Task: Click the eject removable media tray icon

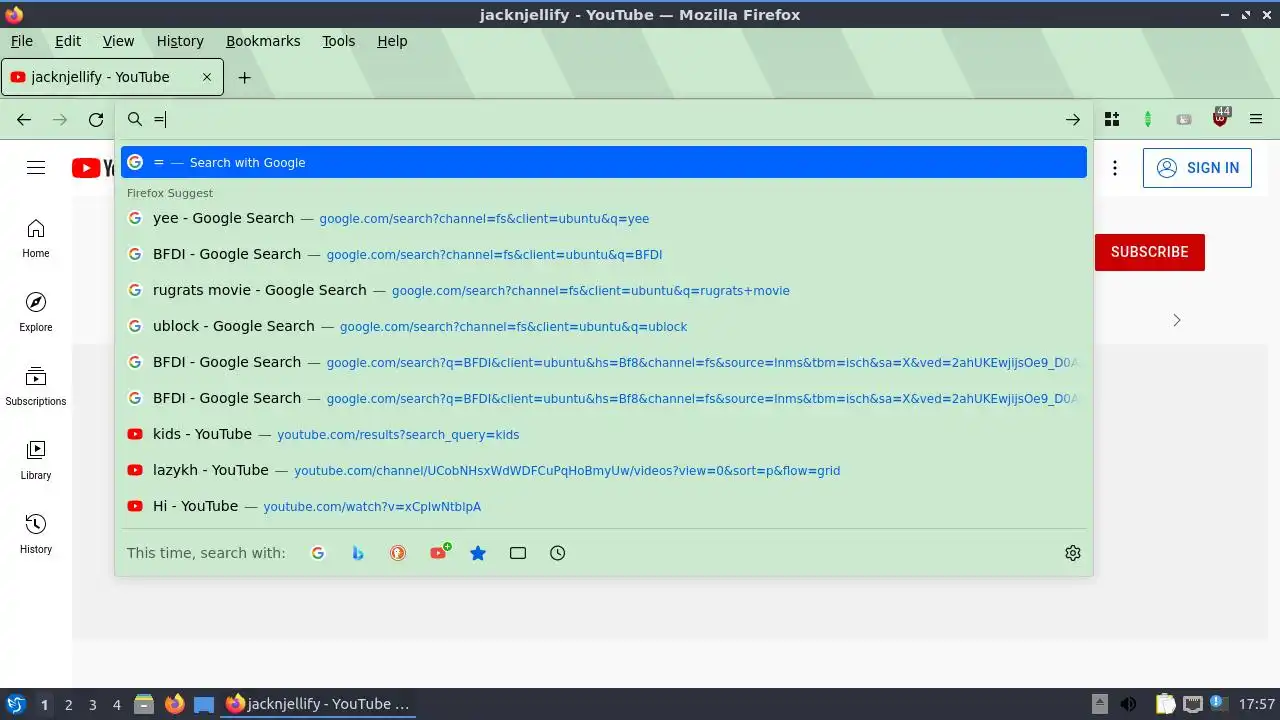Action: coord(1099,704)
